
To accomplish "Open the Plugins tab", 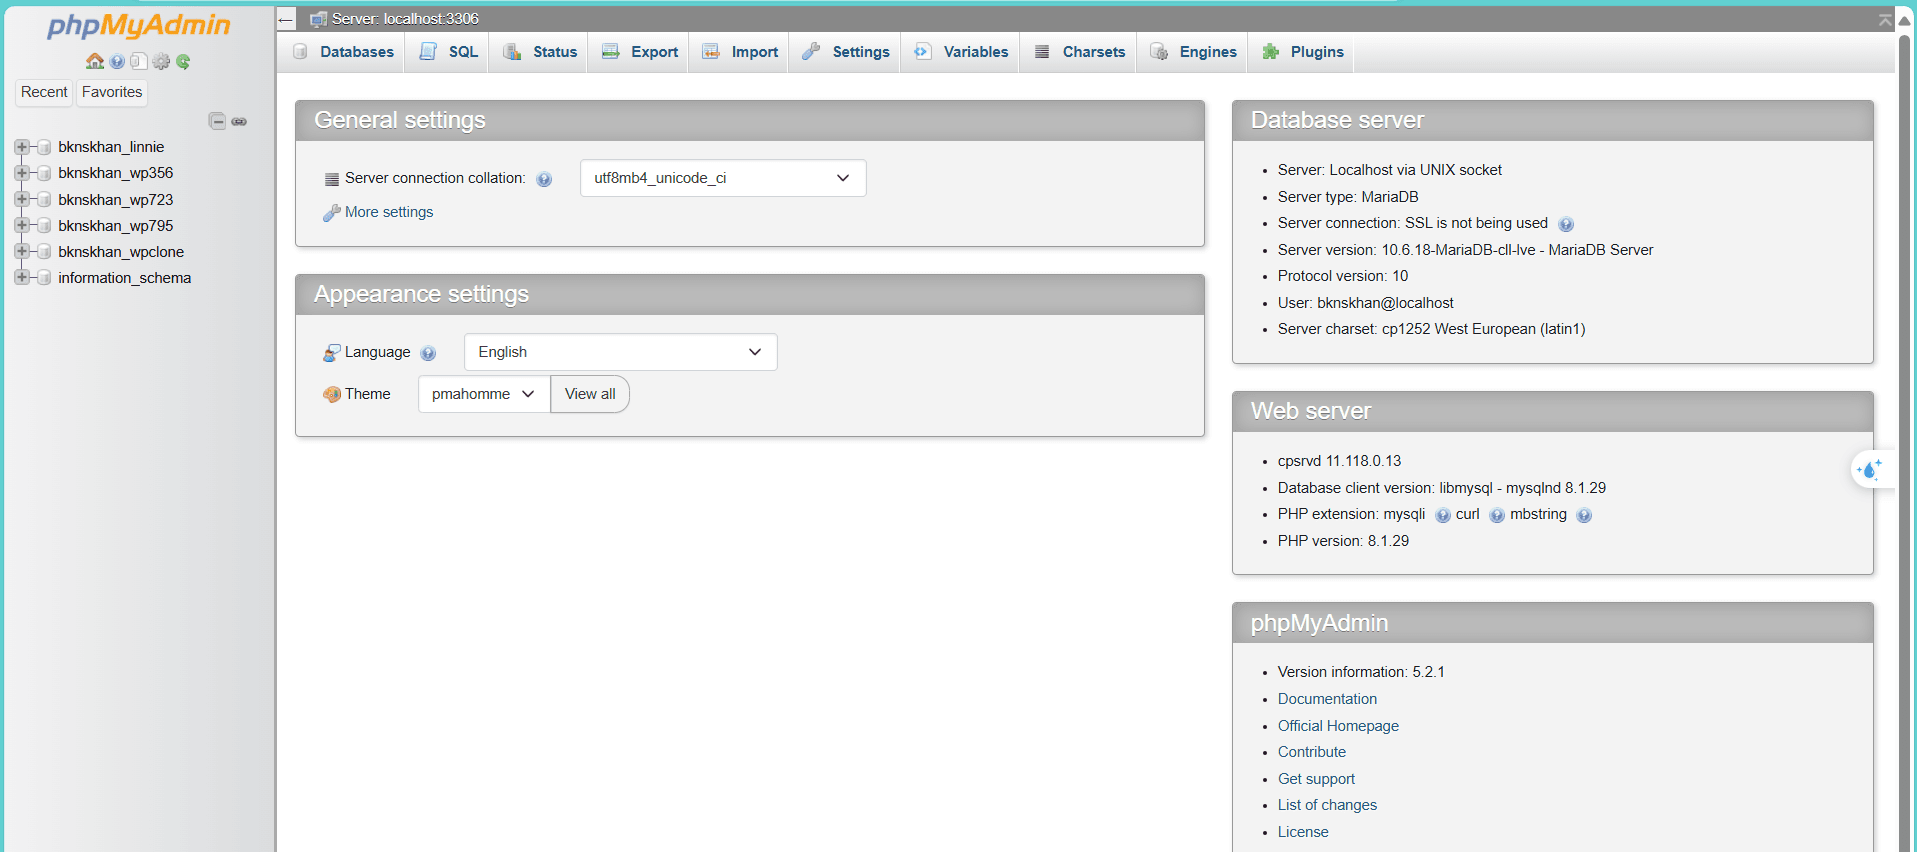I will [1302, 52].
